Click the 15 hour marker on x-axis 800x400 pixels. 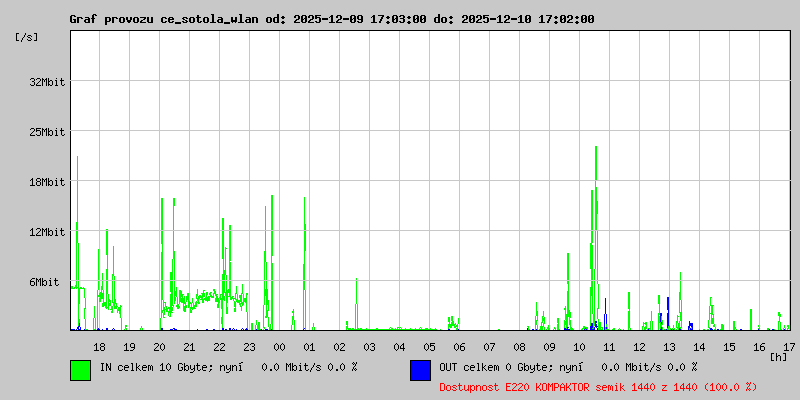tap(729, 346)
